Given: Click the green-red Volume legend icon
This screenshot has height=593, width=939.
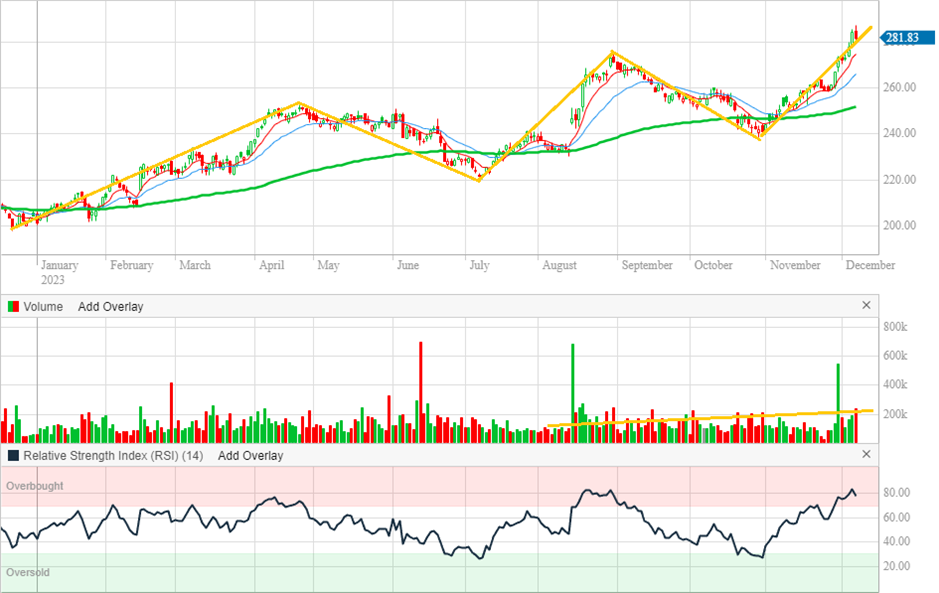Looking at the screenshot, I should tap(13, 307).
